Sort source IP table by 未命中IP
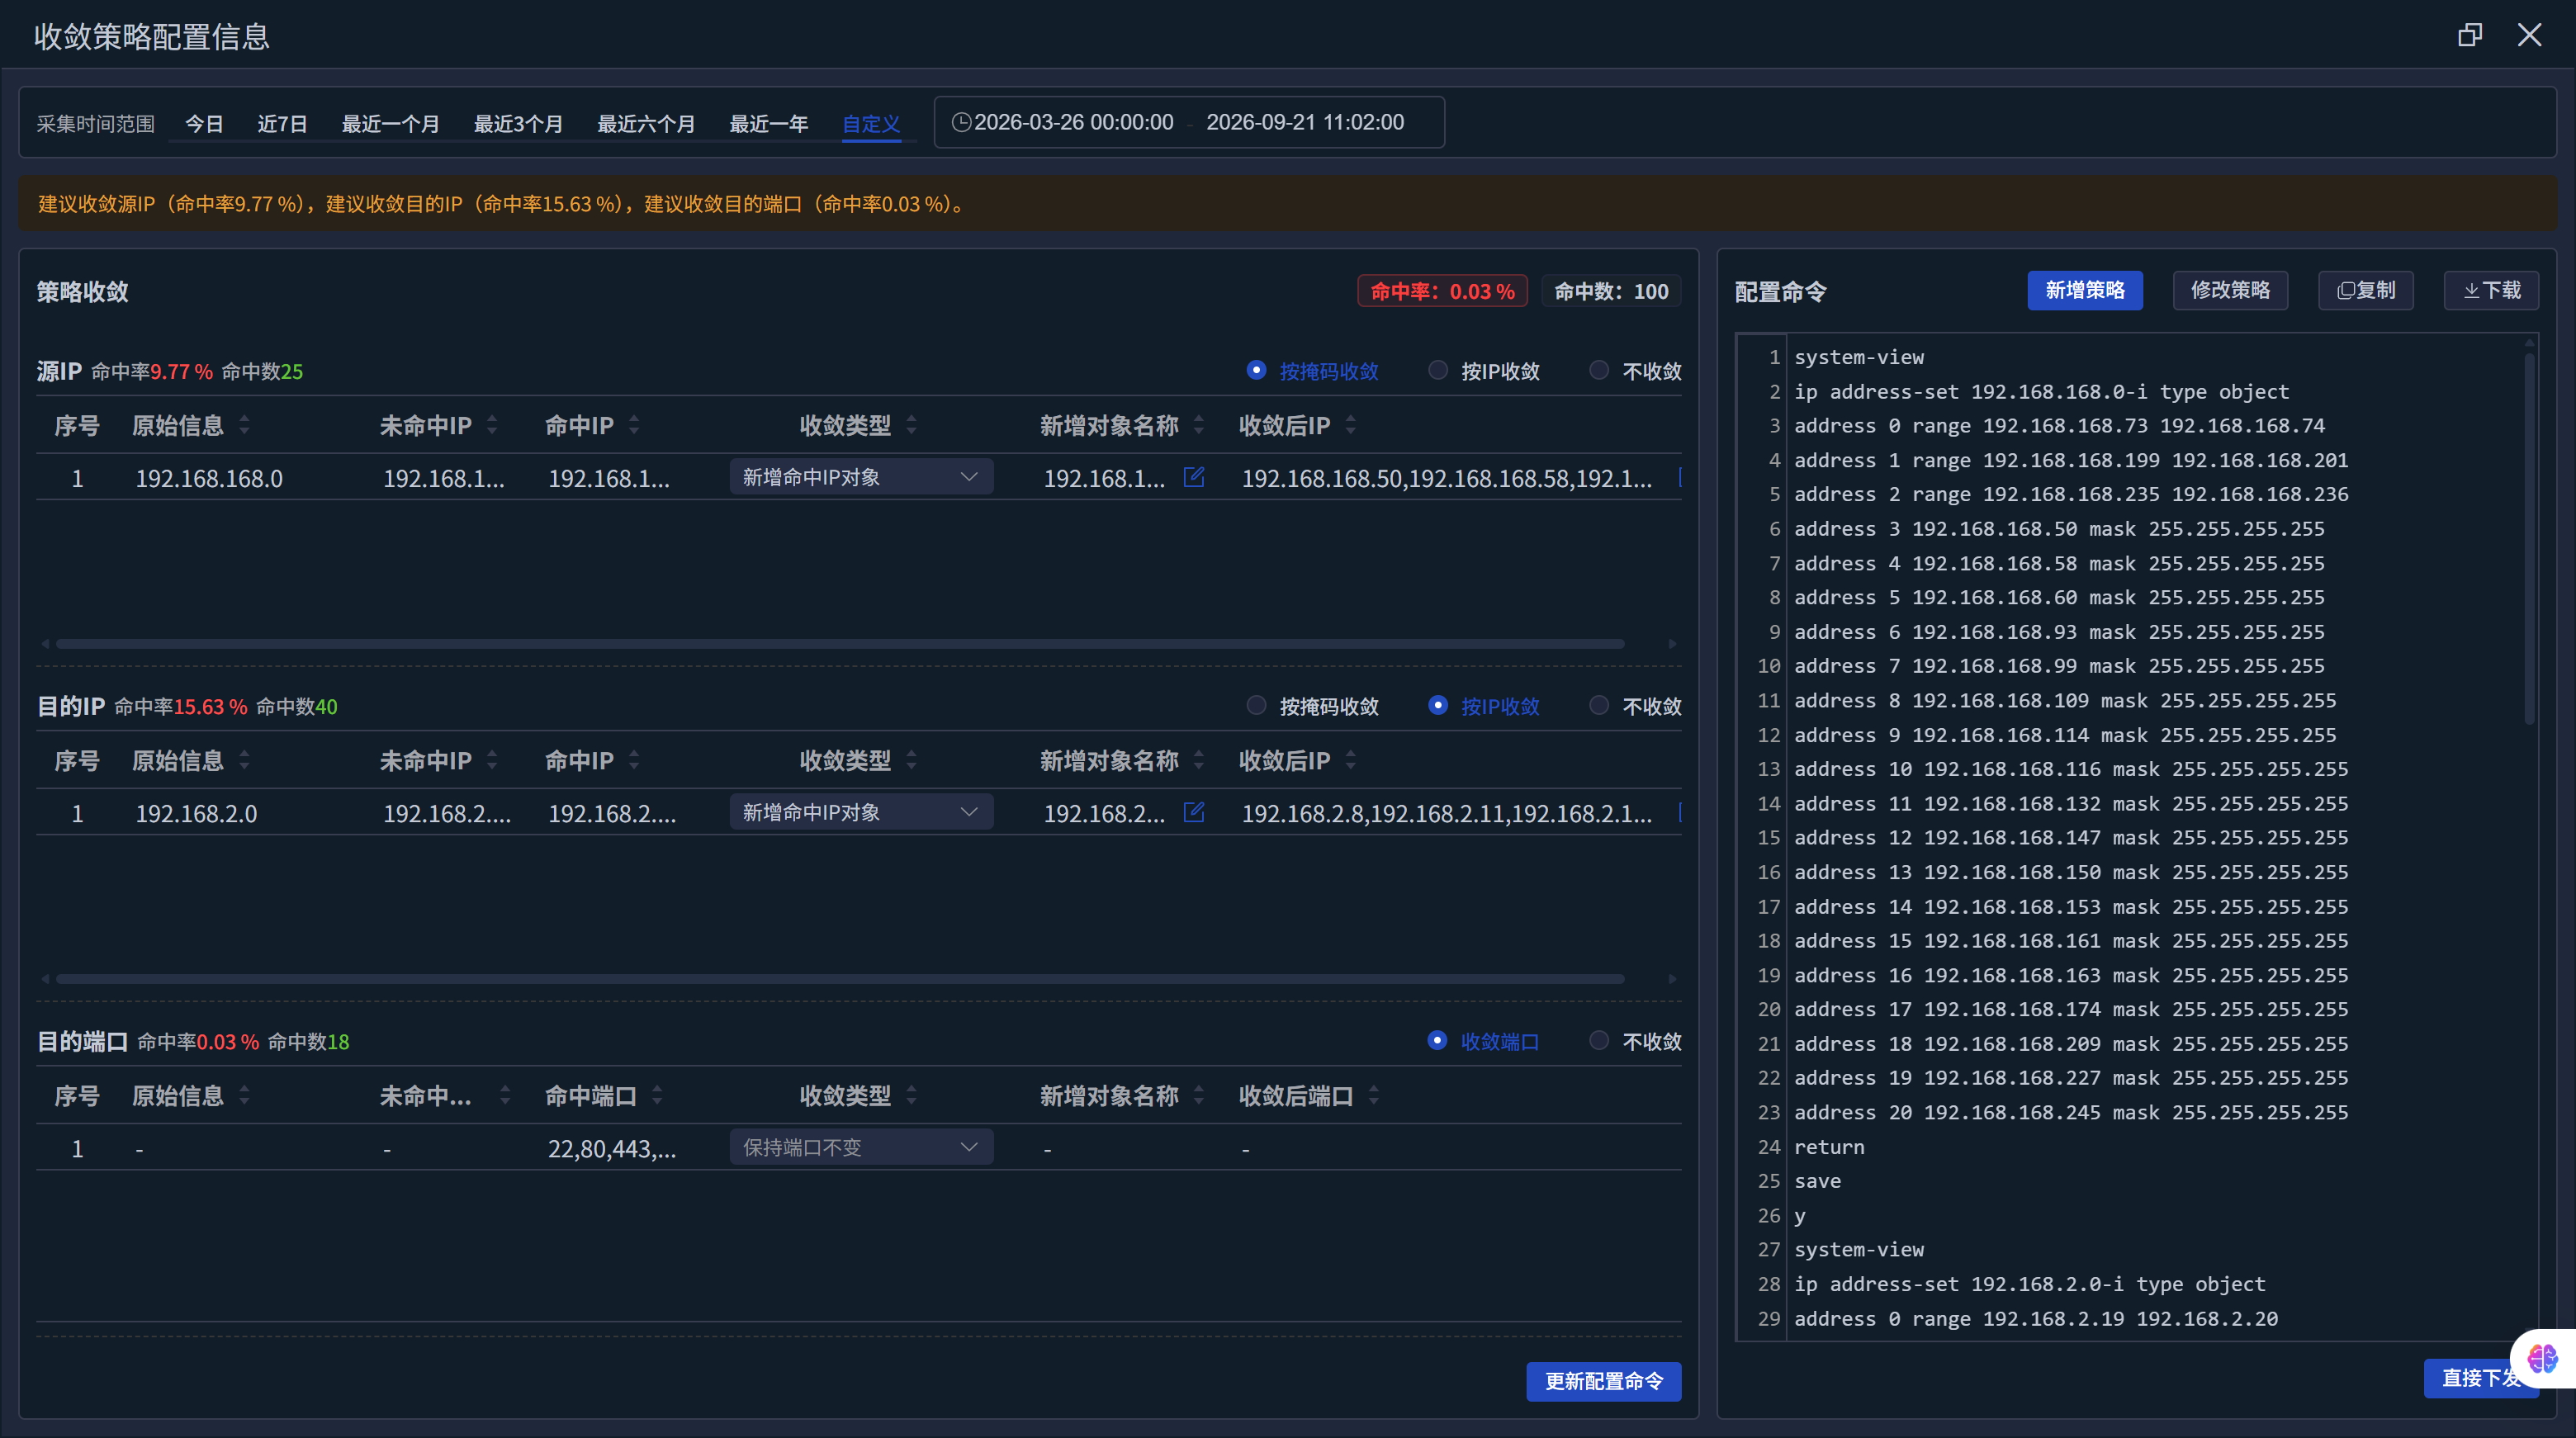2576x1438 pixels. pos(492,425)
